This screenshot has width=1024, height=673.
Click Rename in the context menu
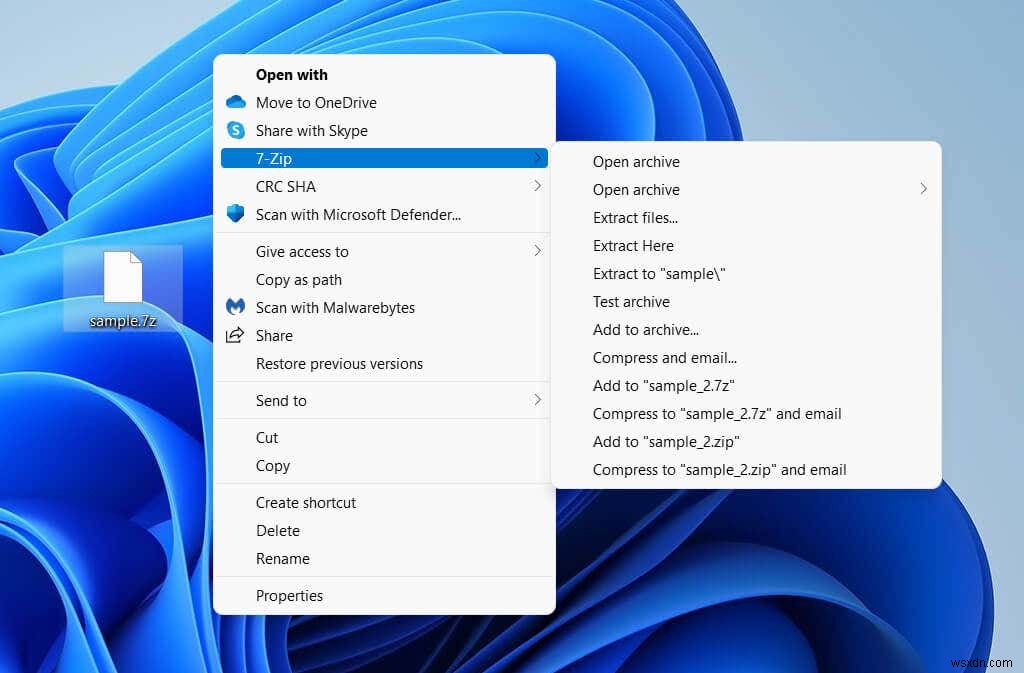(x=283, y=558)
